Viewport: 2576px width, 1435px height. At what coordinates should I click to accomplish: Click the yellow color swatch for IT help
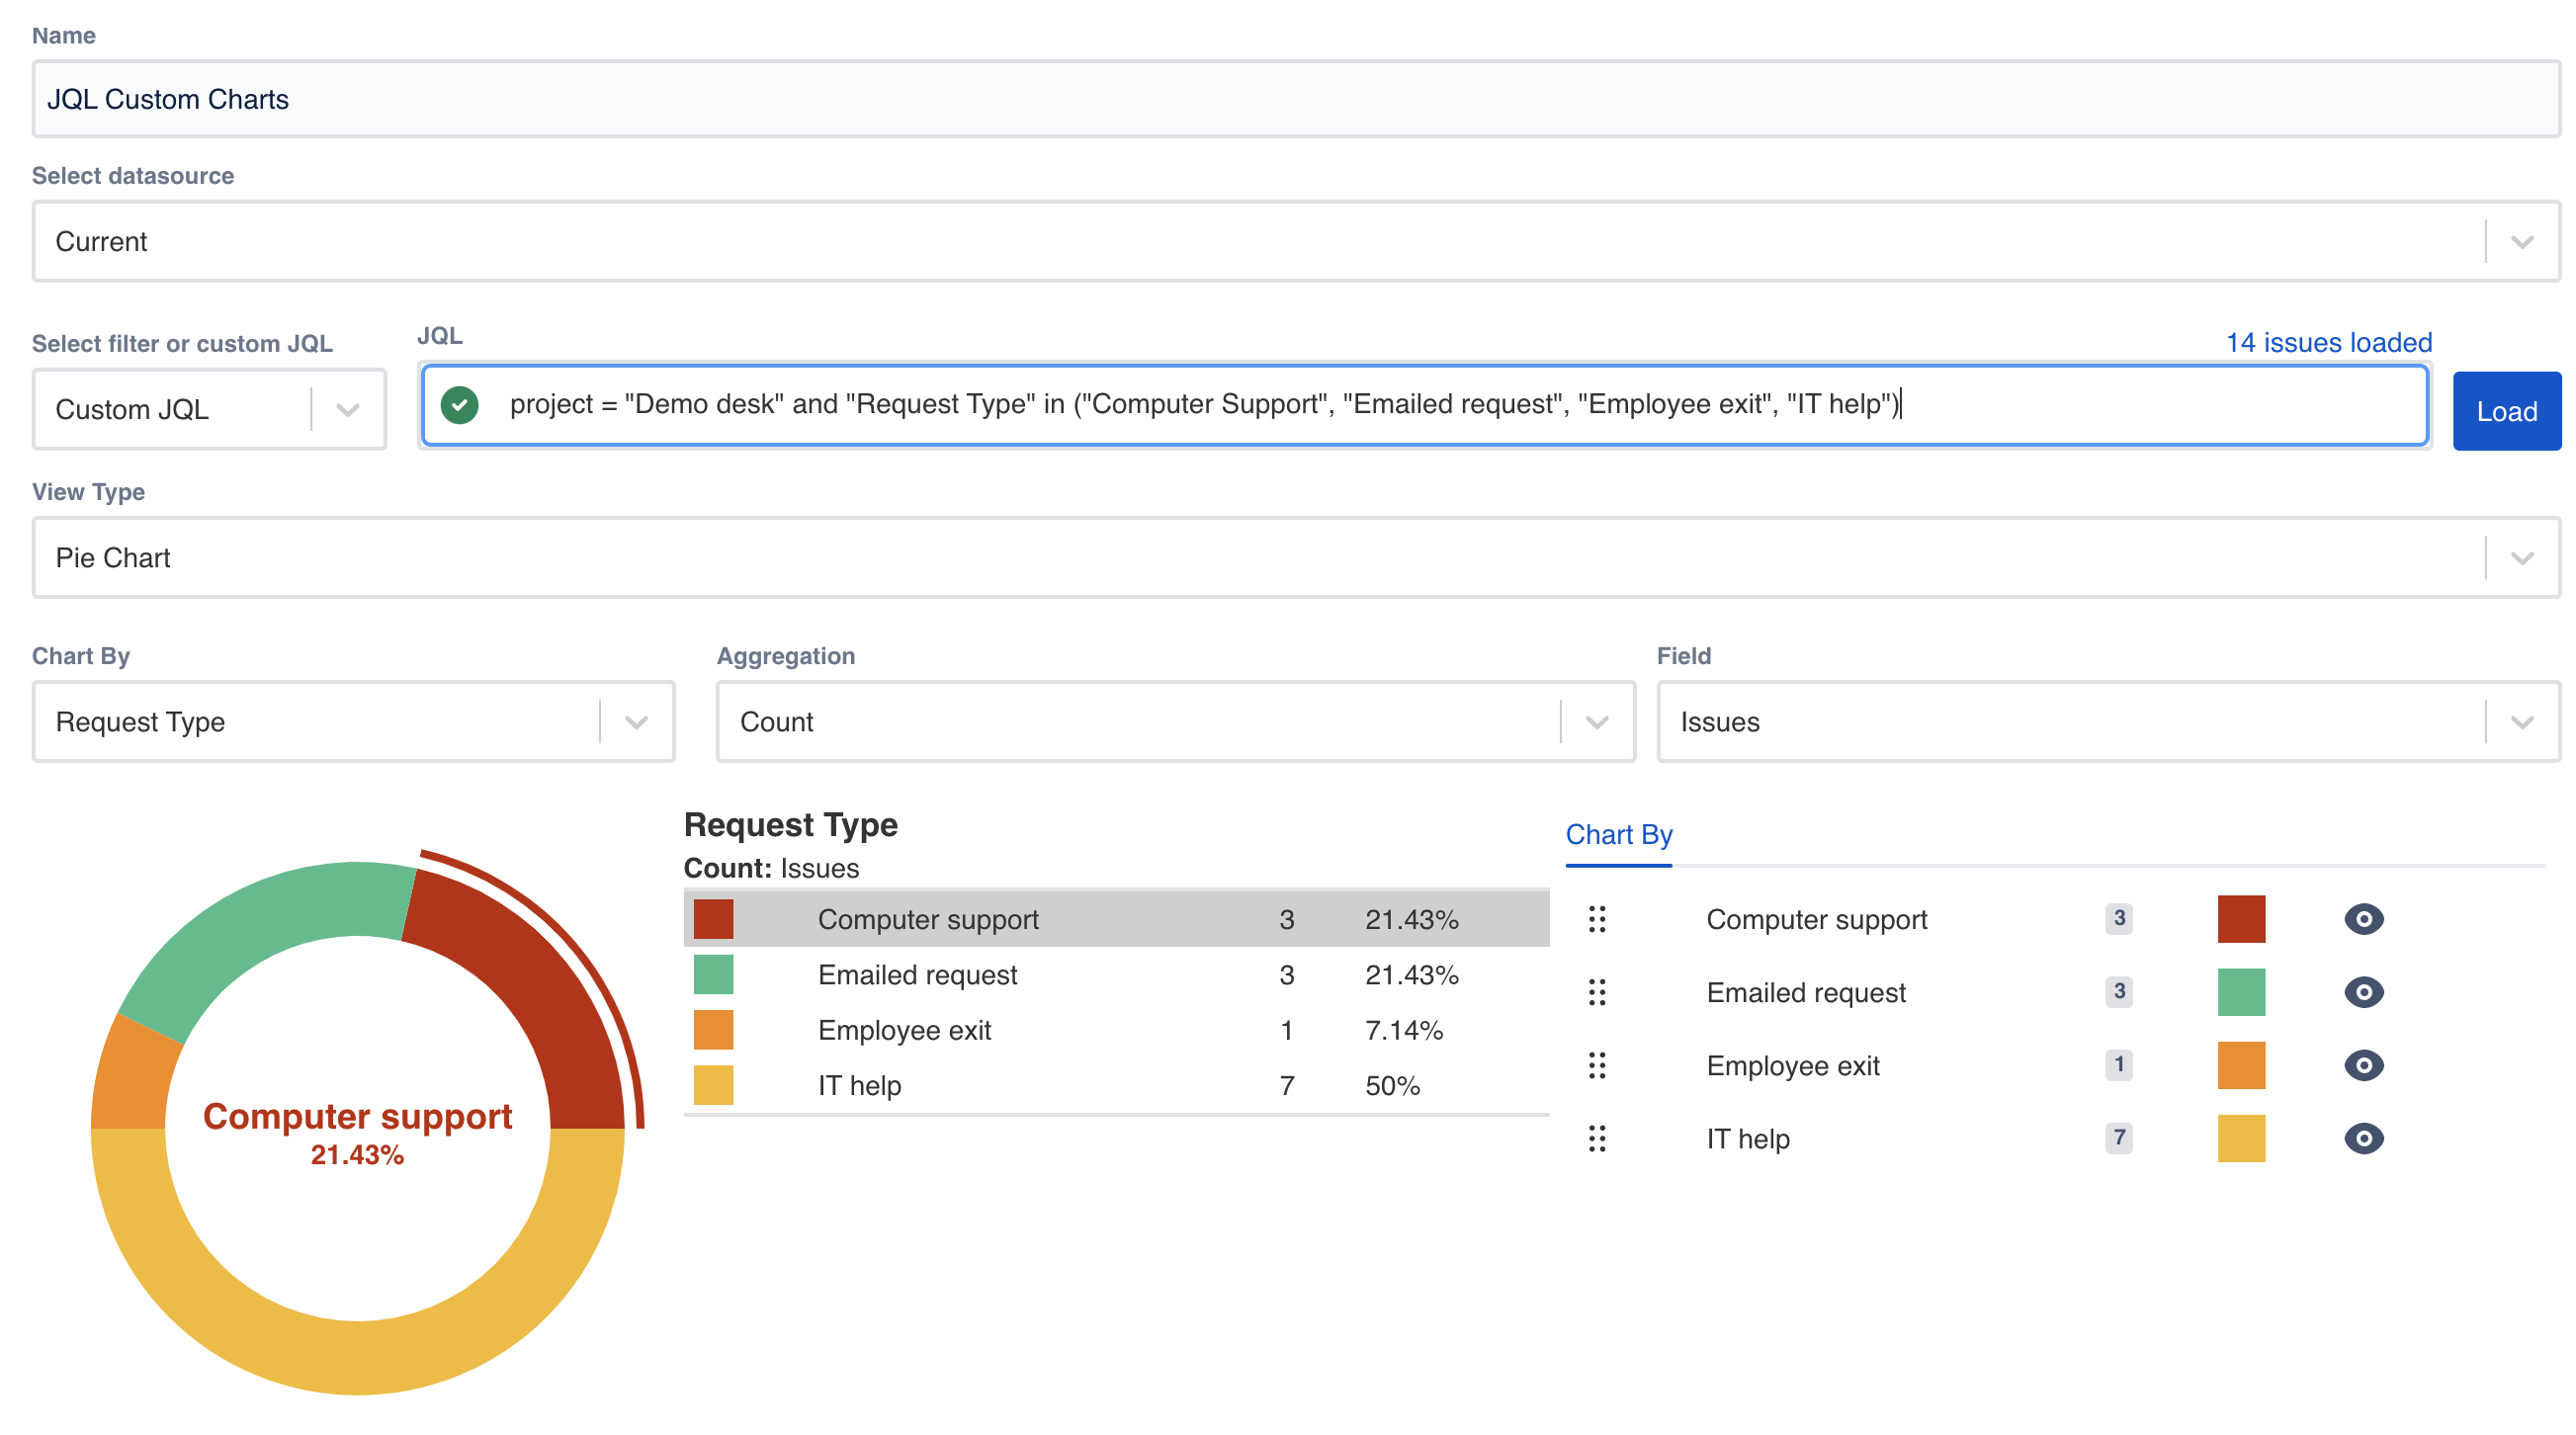pos(2242,1138)
